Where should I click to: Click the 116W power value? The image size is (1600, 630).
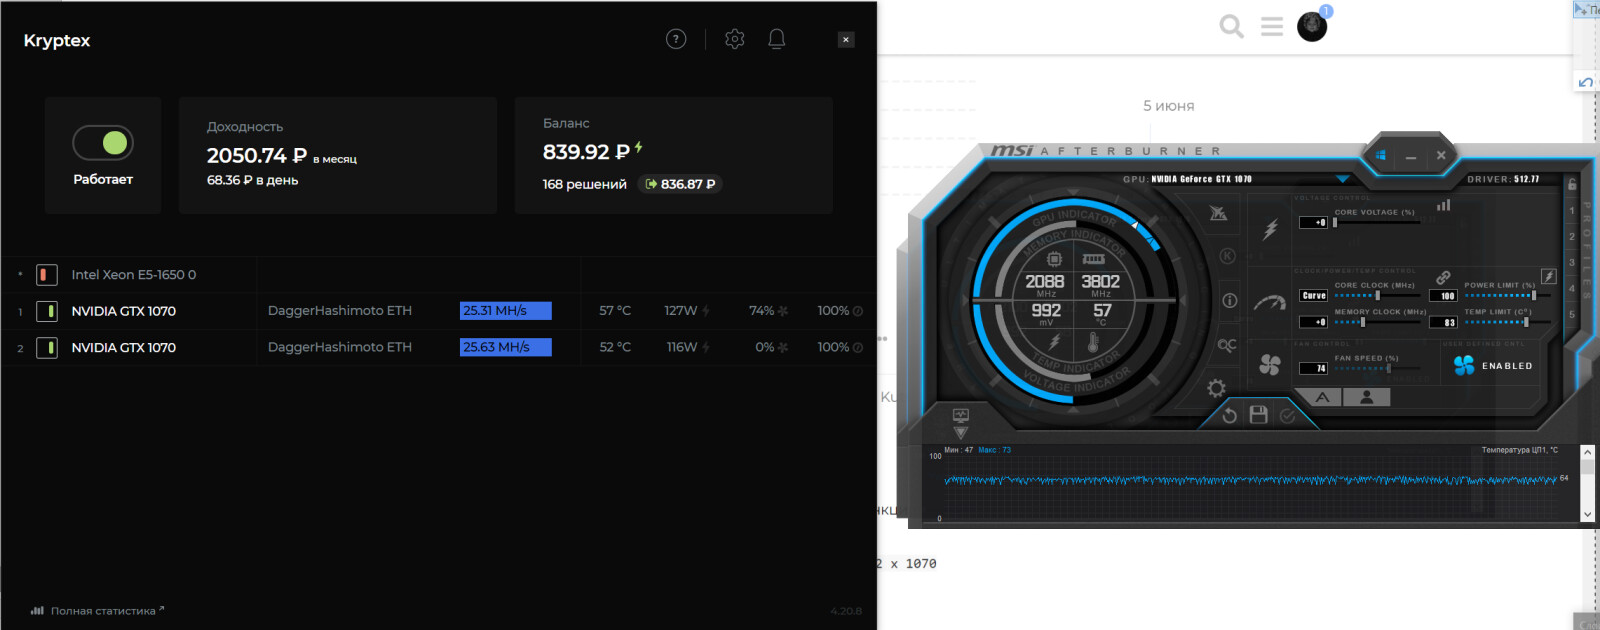point(682,347)
